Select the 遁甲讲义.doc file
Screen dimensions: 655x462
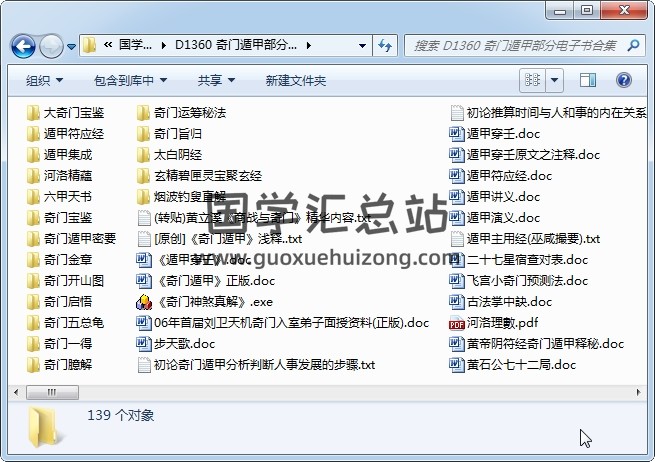495,196
